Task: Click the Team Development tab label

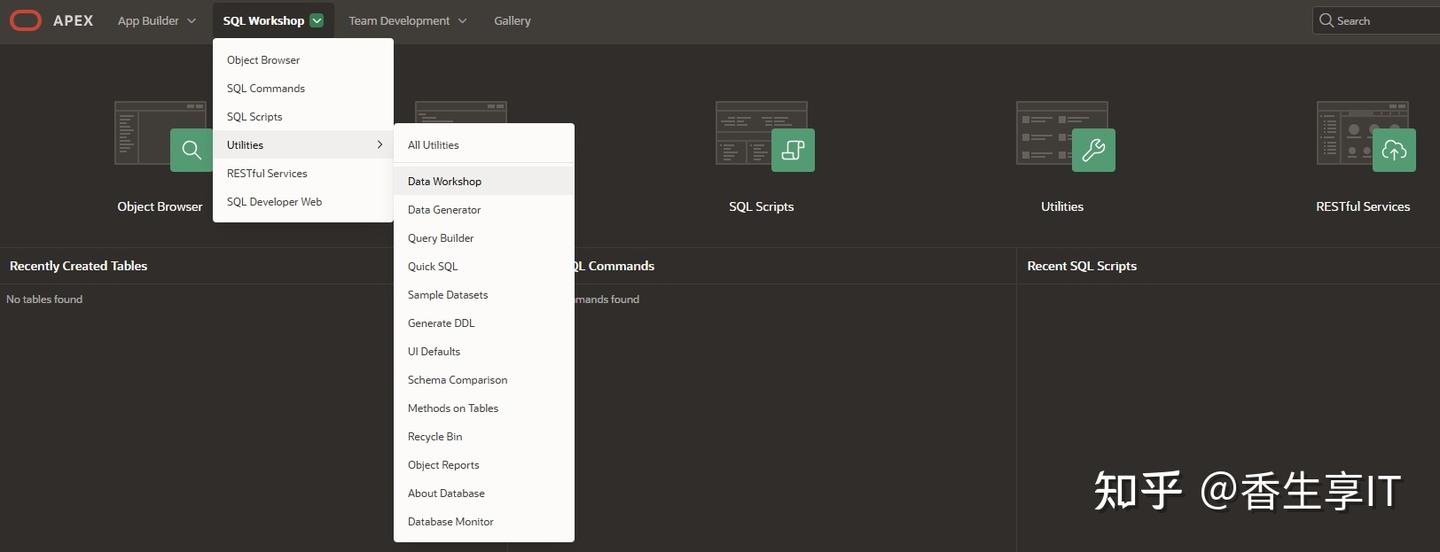Action: (399, 21)
